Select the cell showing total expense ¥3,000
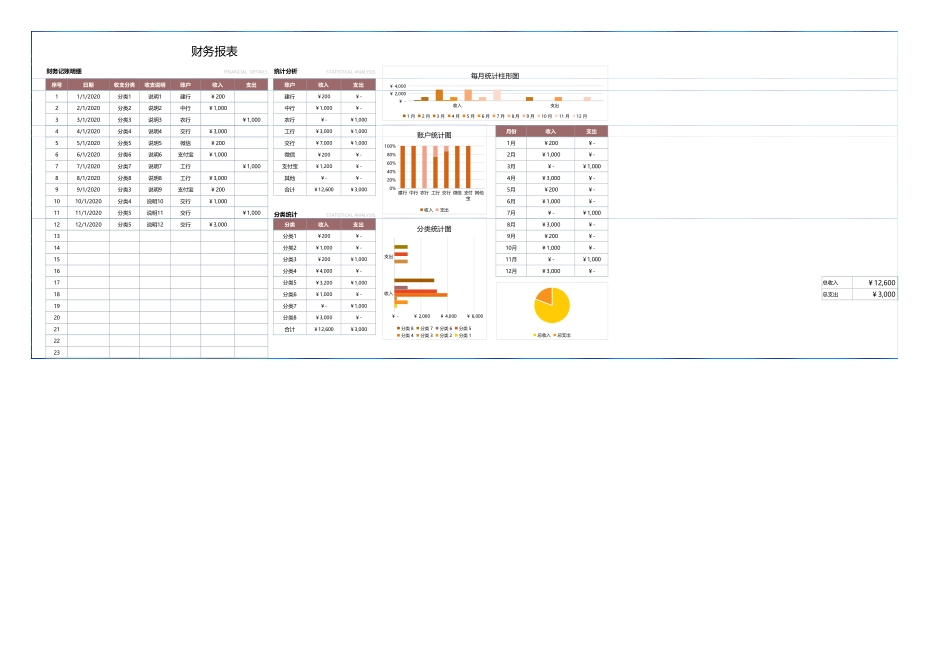 [x=876, y=295]
